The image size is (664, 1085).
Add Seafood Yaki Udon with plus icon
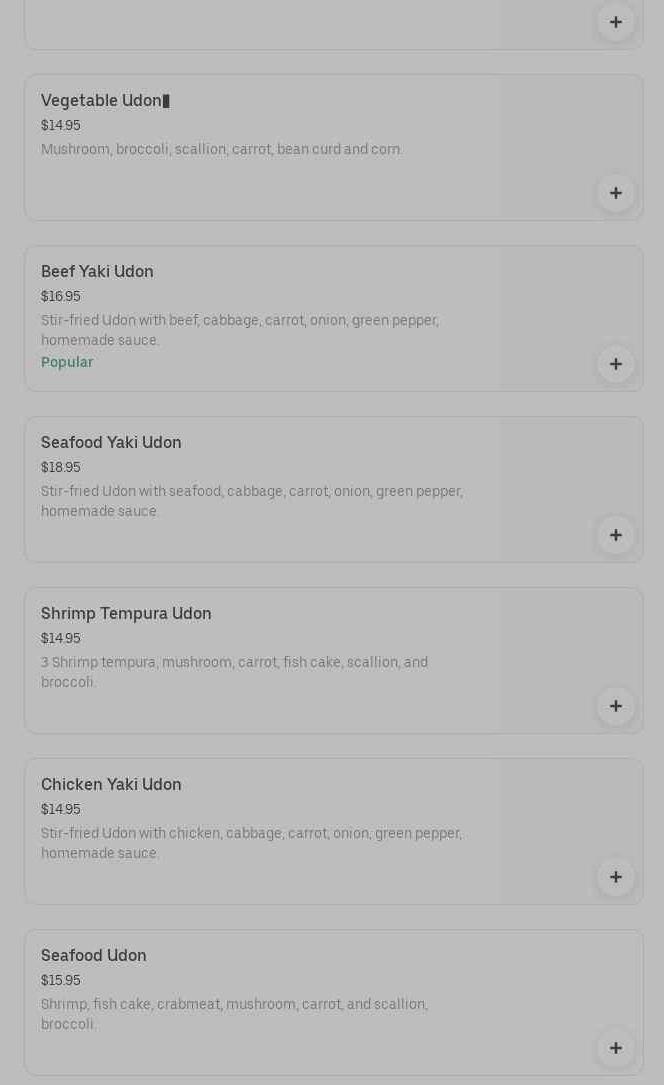point(615,535)
